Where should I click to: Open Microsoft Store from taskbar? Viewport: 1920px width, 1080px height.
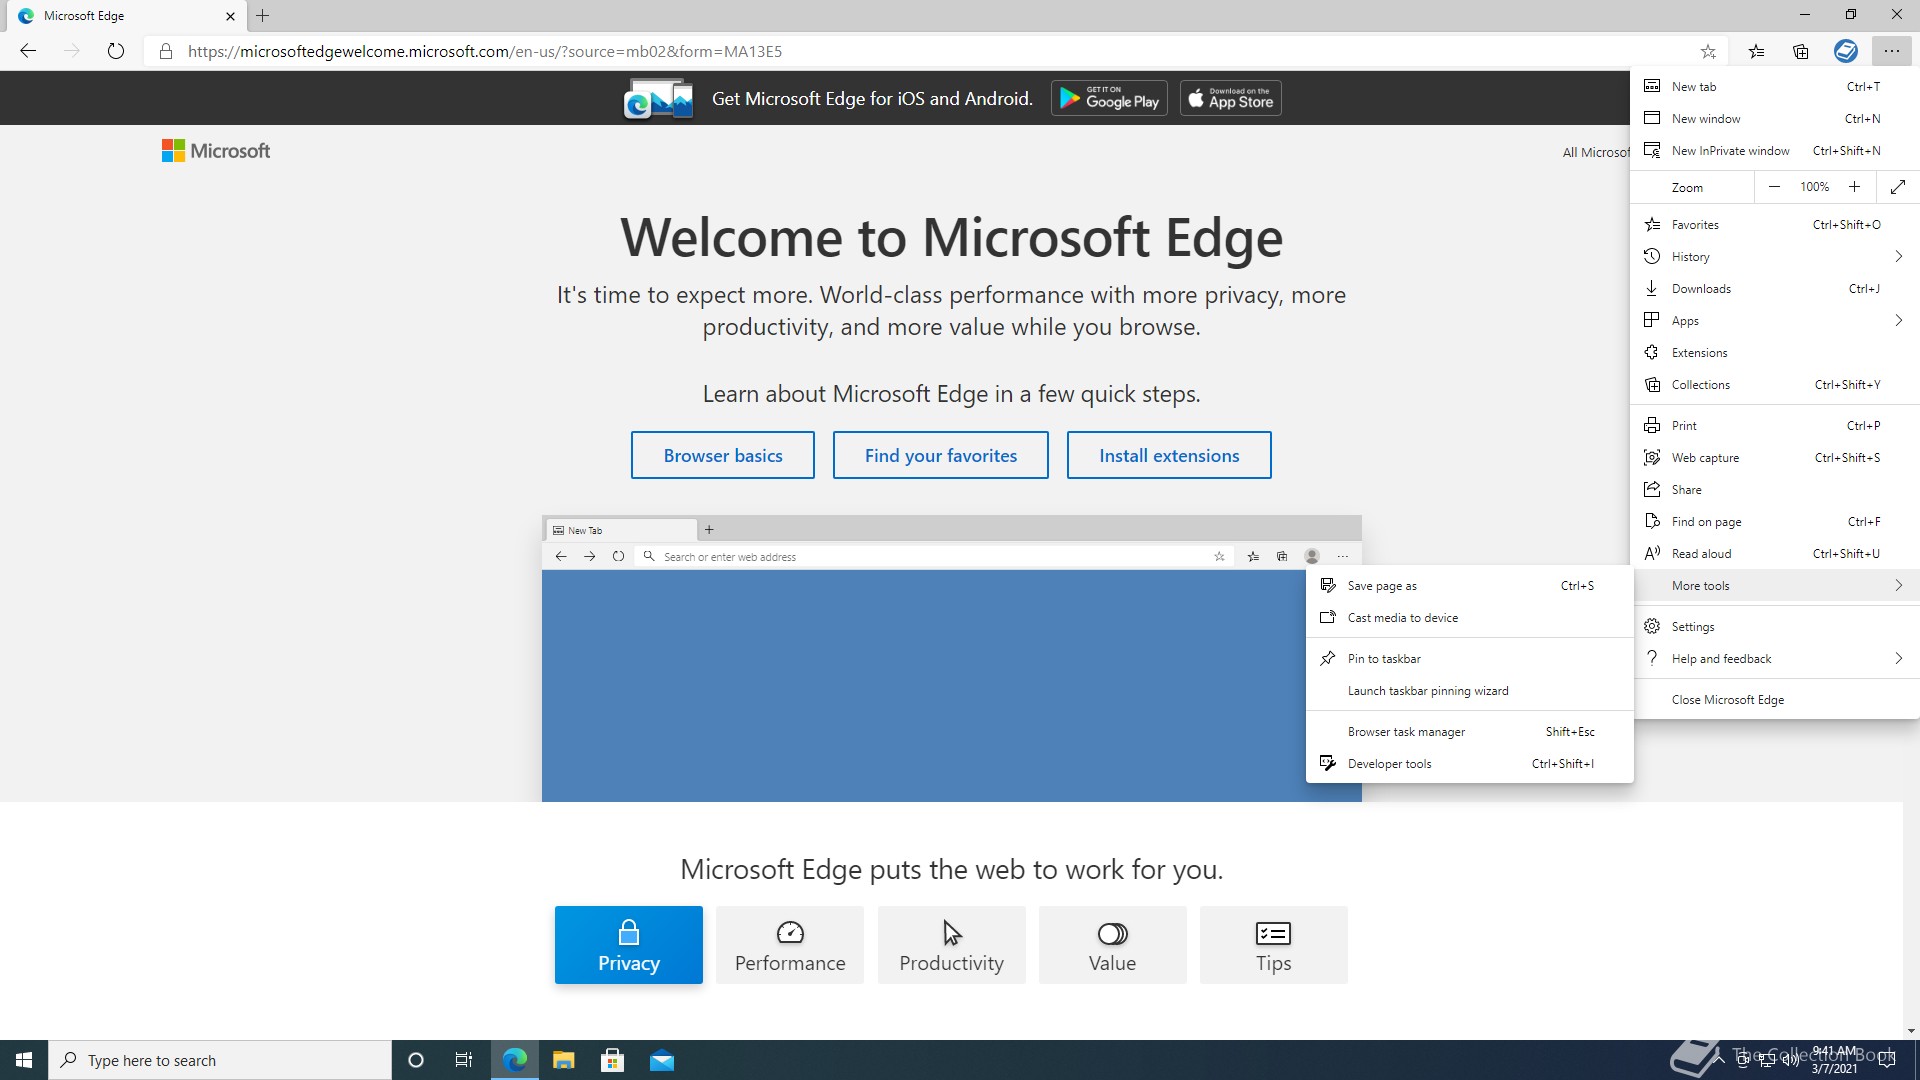click(613, 1060)
